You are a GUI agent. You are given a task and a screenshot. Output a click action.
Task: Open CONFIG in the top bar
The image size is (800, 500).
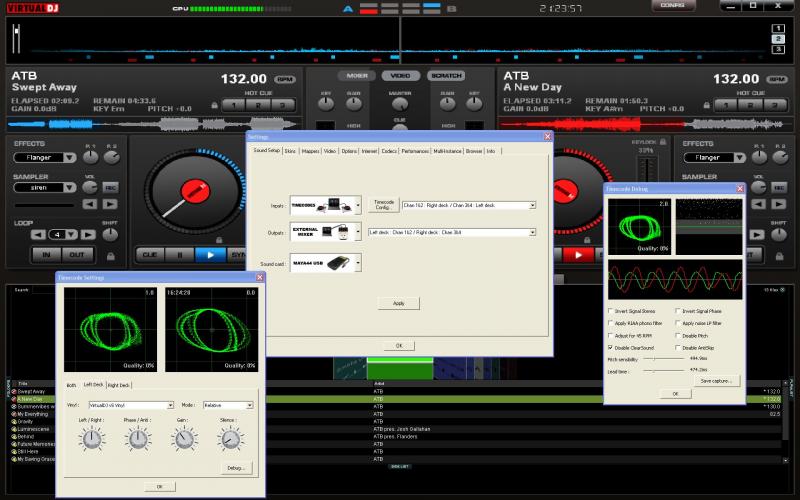tap(673, 6)
